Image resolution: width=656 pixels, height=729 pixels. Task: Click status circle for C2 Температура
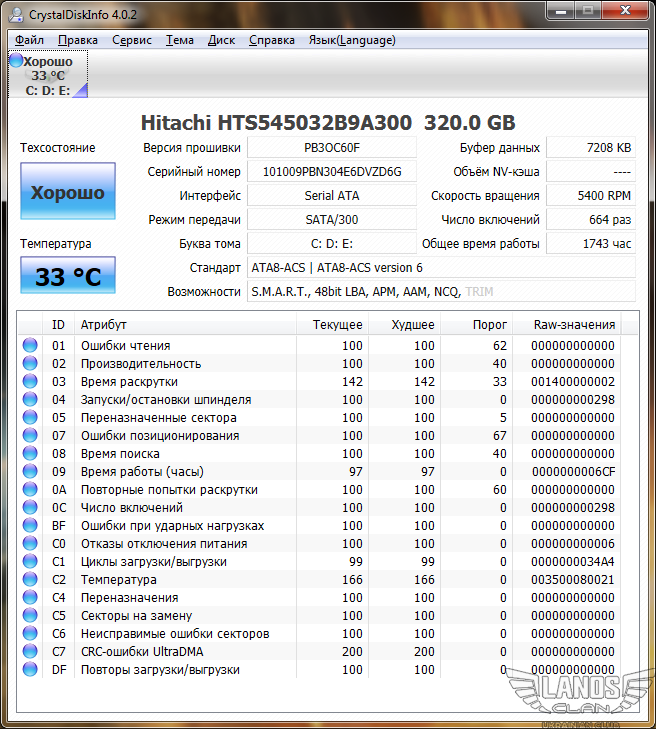(x=30, y=579)
